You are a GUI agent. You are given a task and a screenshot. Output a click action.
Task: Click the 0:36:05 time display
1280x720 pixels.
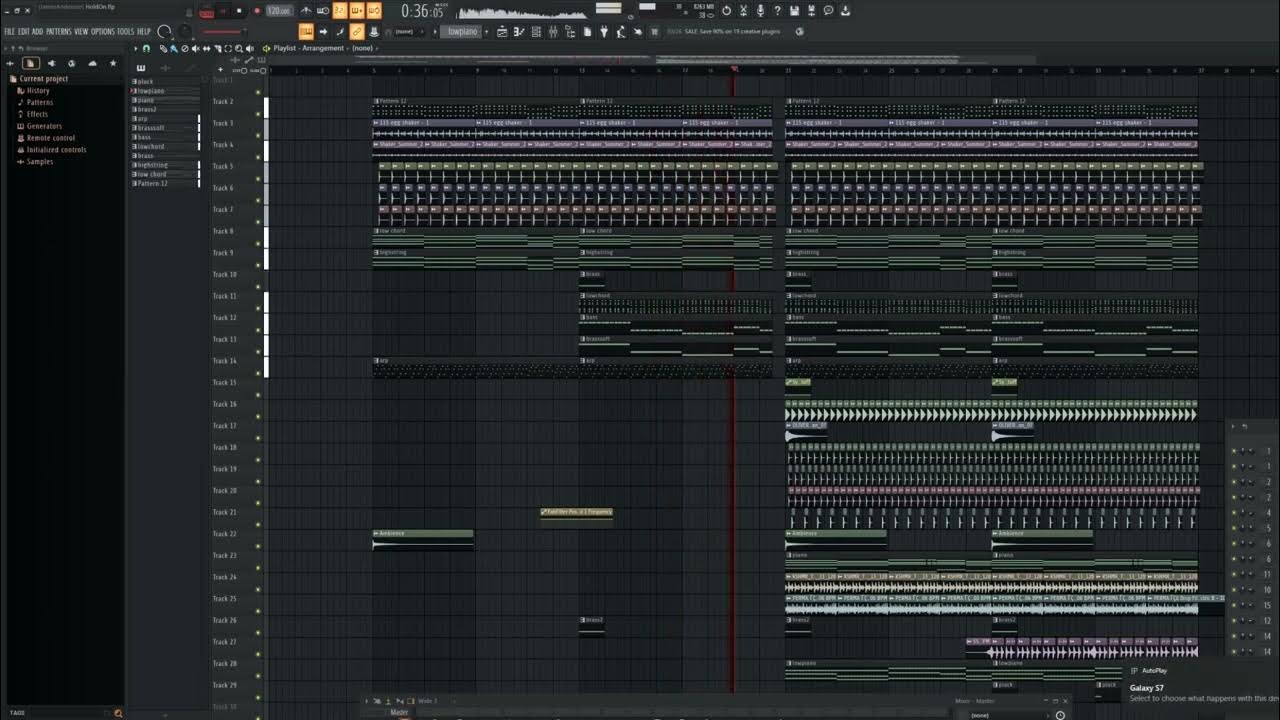(x=422, y=11)
